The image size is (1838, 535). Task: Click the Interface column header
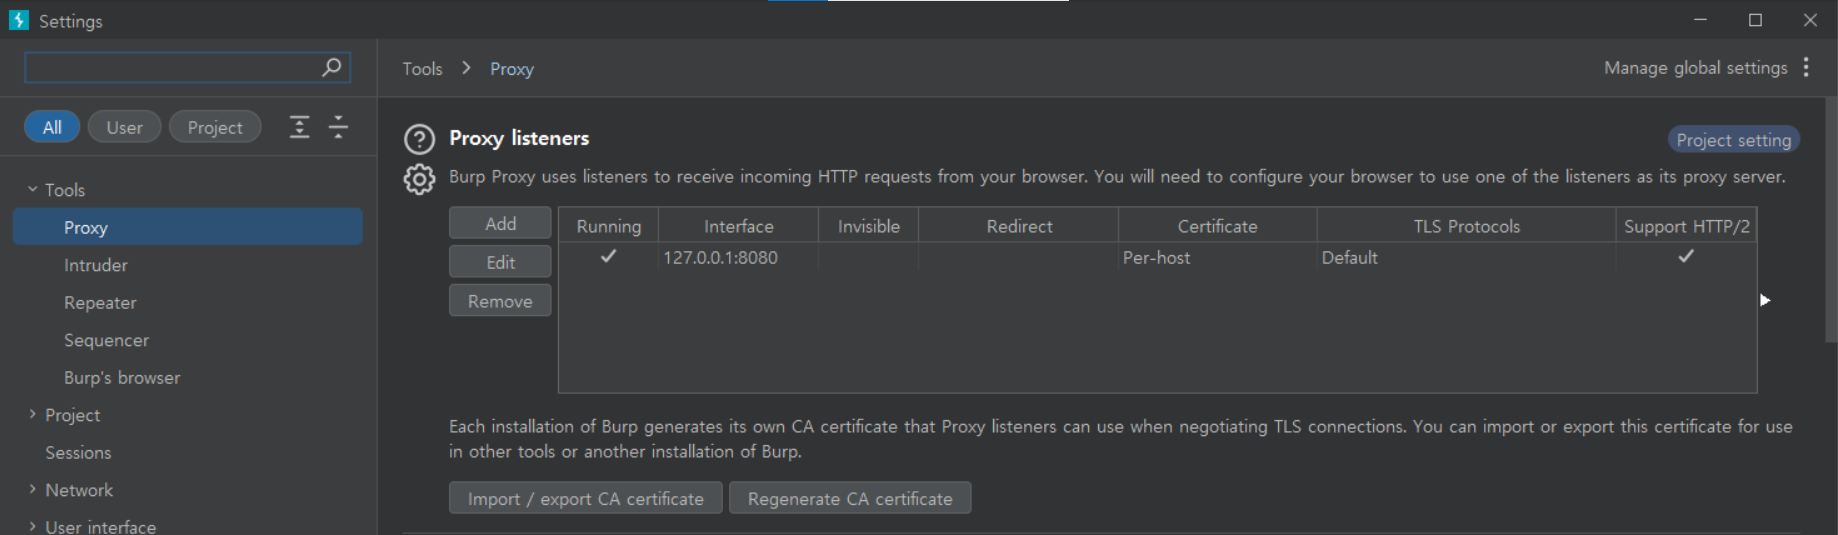pyautogui.click(x=738, y=225)
